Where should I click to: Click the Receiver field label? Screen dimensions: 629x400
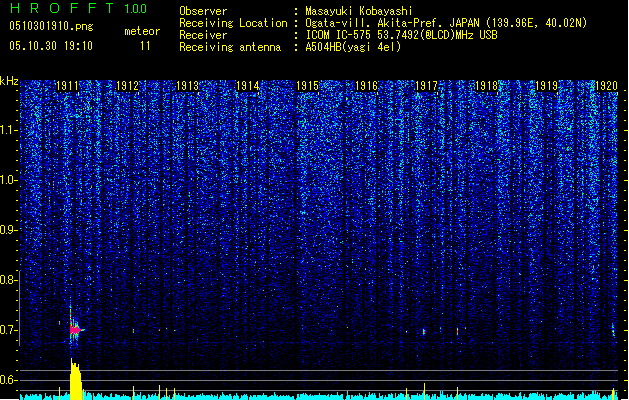(x=203, y=35)
